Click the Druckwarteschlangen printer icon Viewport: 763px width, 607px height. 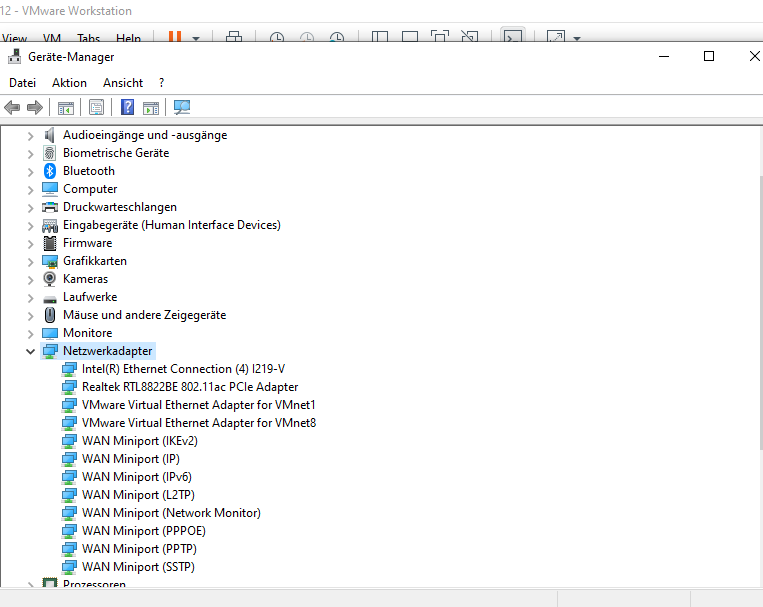tap(50, 207)
